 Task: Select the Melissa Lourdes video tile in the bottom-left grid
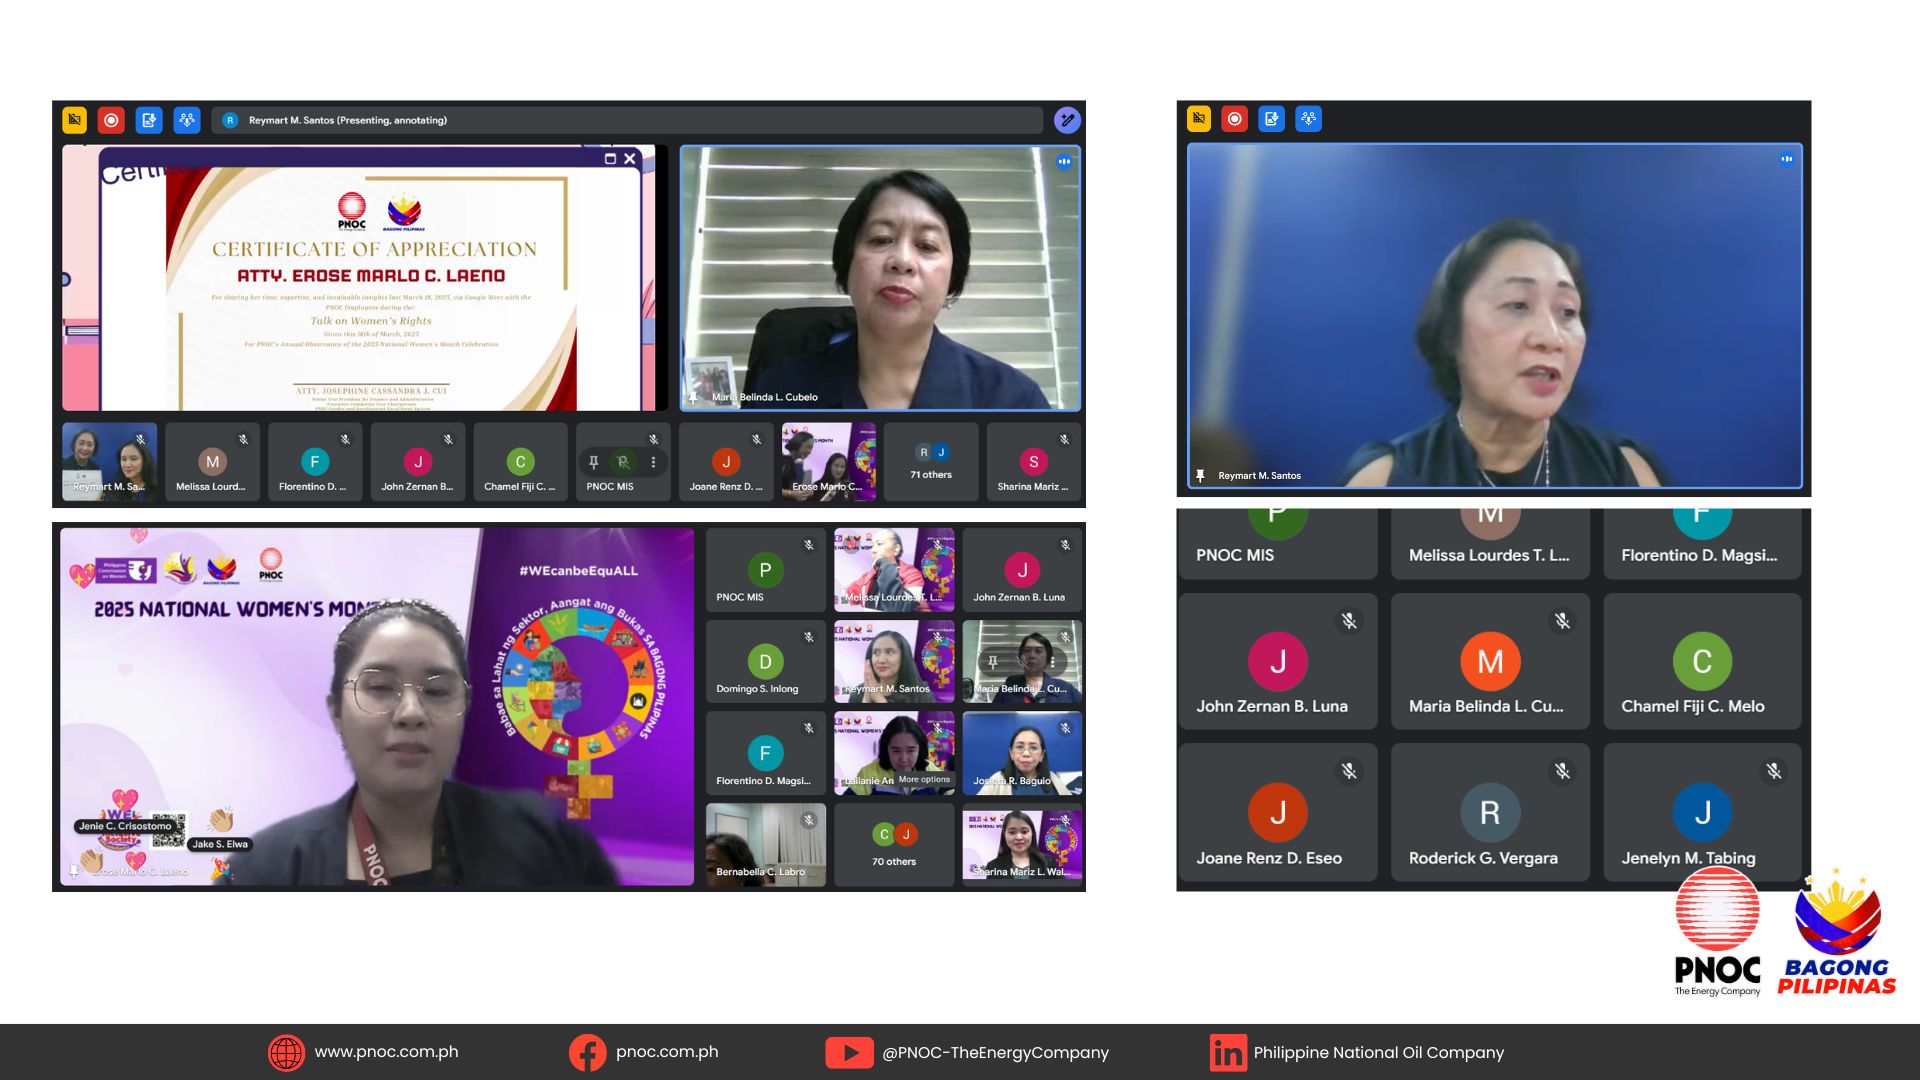894,570
